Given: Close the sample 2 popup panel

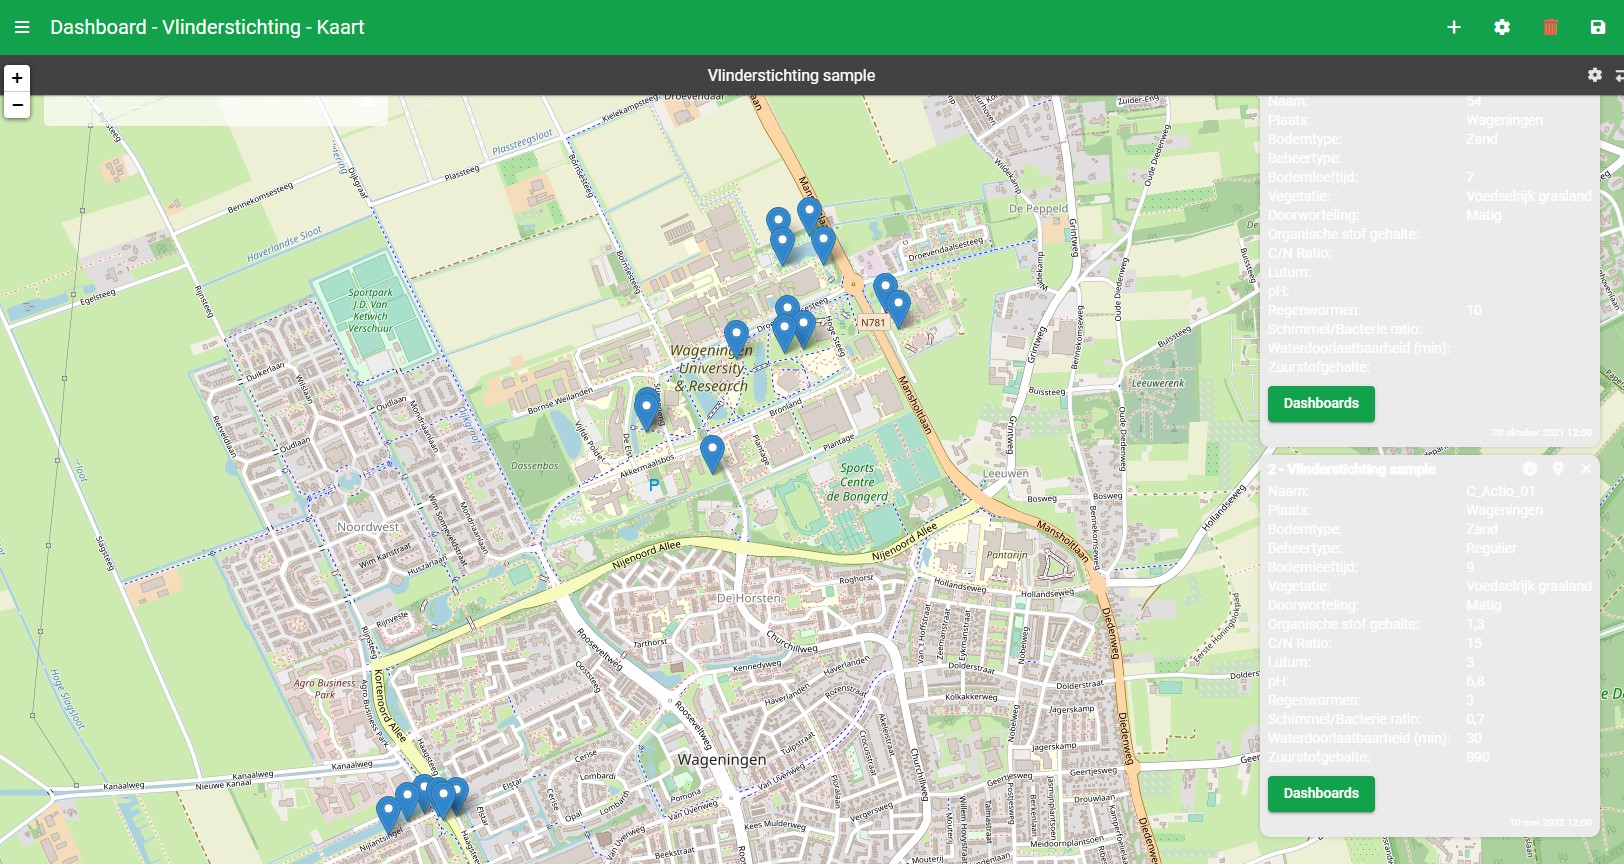Looking at the screenshot, I should [x=1586, y=469].
